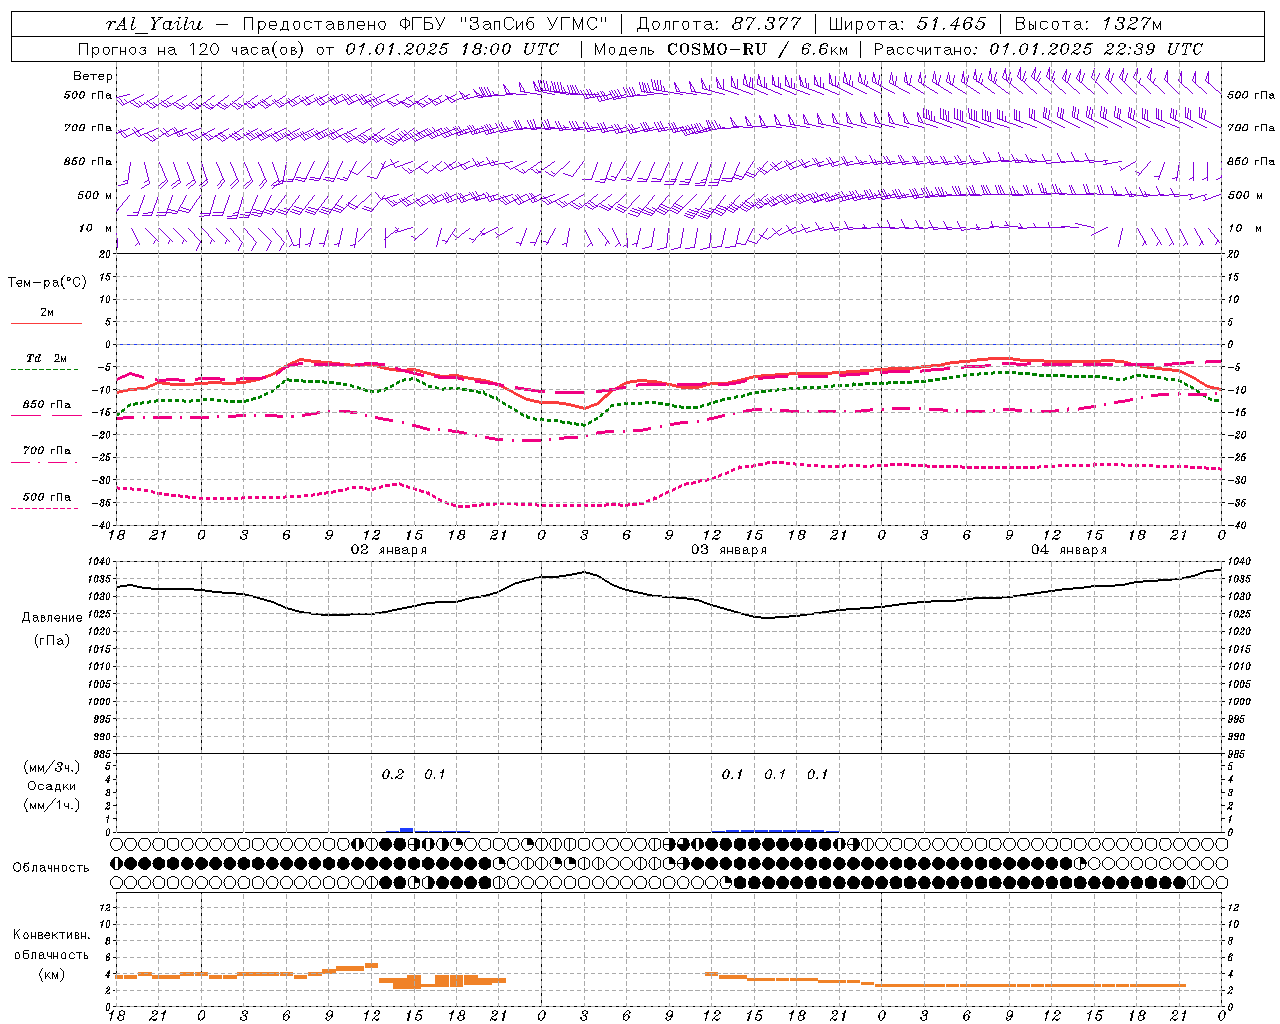Click the date label 04 января
Screen dimensions: 1280x1024
tap(1069, 550)
